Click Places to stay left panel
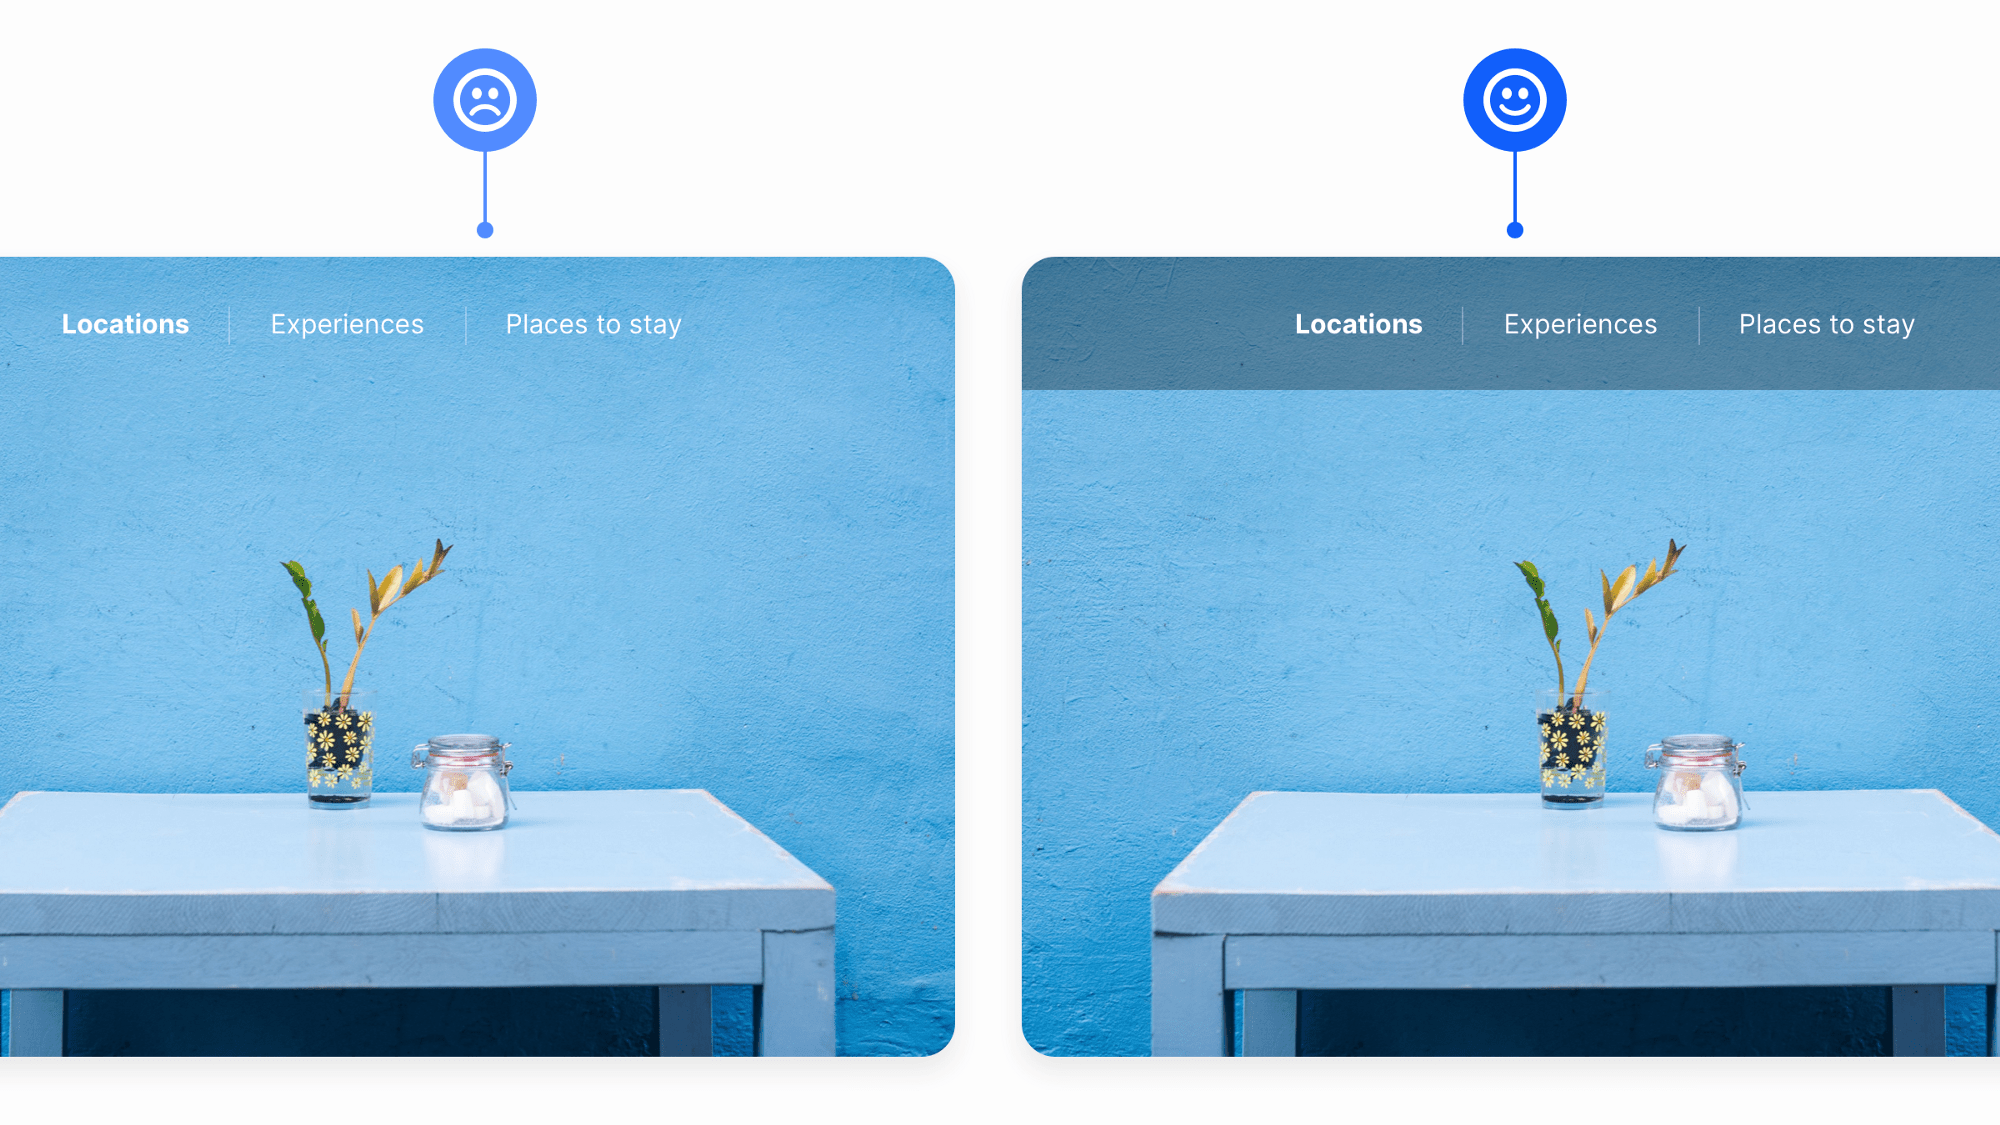The width and height of the screenshot is (2000, 1125). point(593,324)
